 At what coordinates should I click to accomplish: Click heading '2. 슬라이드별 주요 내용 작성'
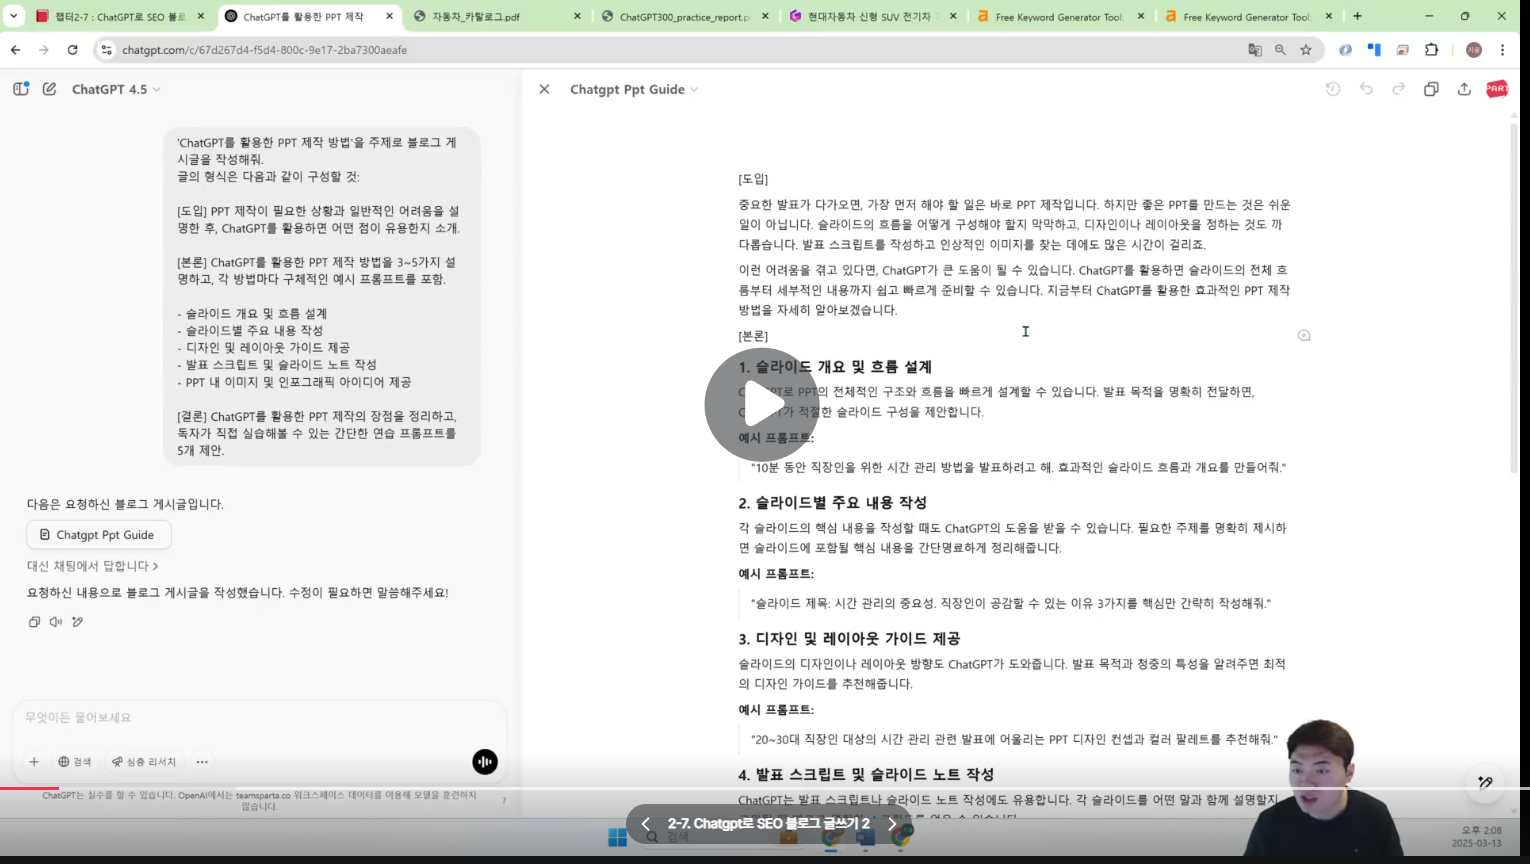(x=833, y=503)
